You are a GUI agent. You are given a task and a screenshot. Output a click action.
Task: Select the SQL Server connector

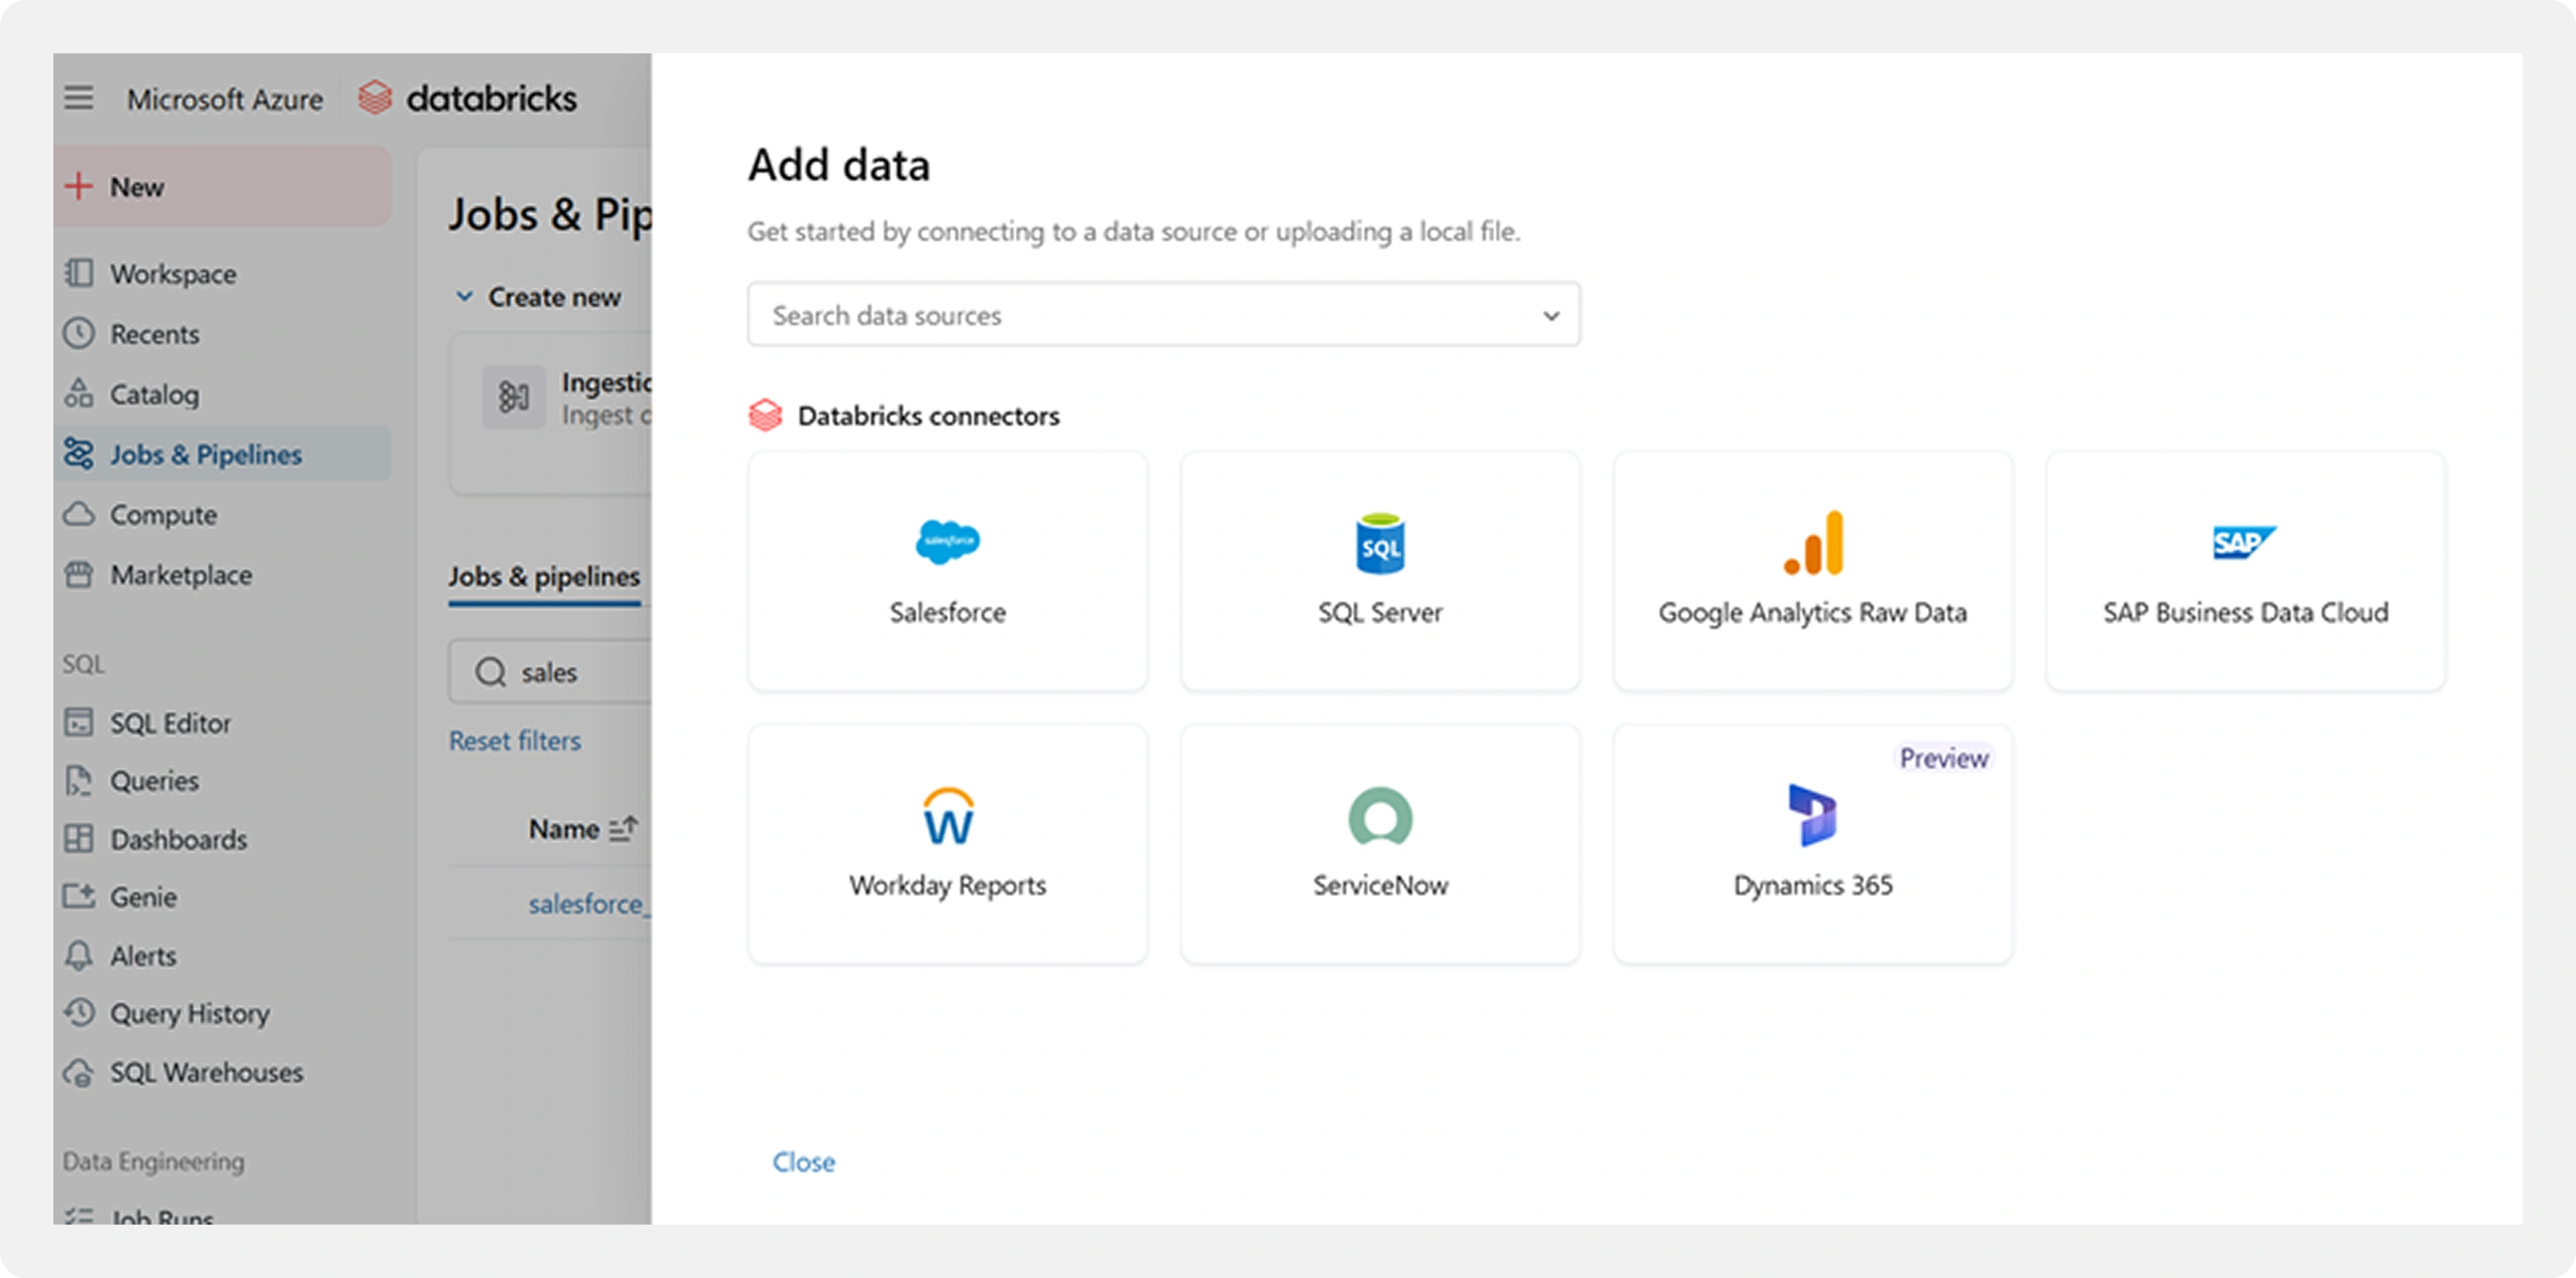coord(1379,572)
